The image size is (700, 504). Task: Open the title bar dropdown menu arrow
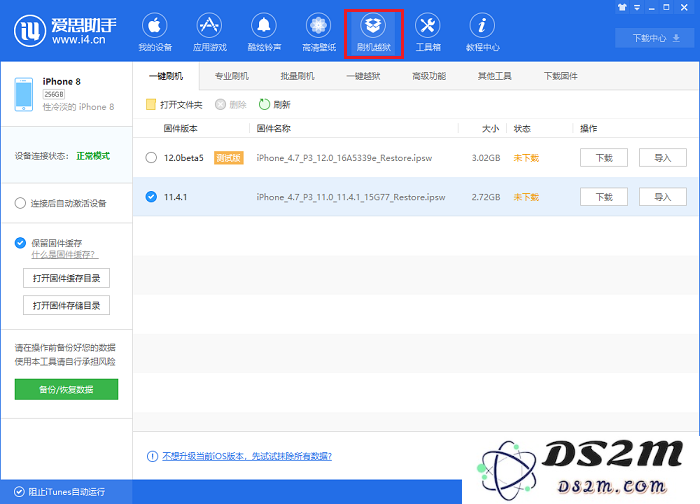[637, 8]
